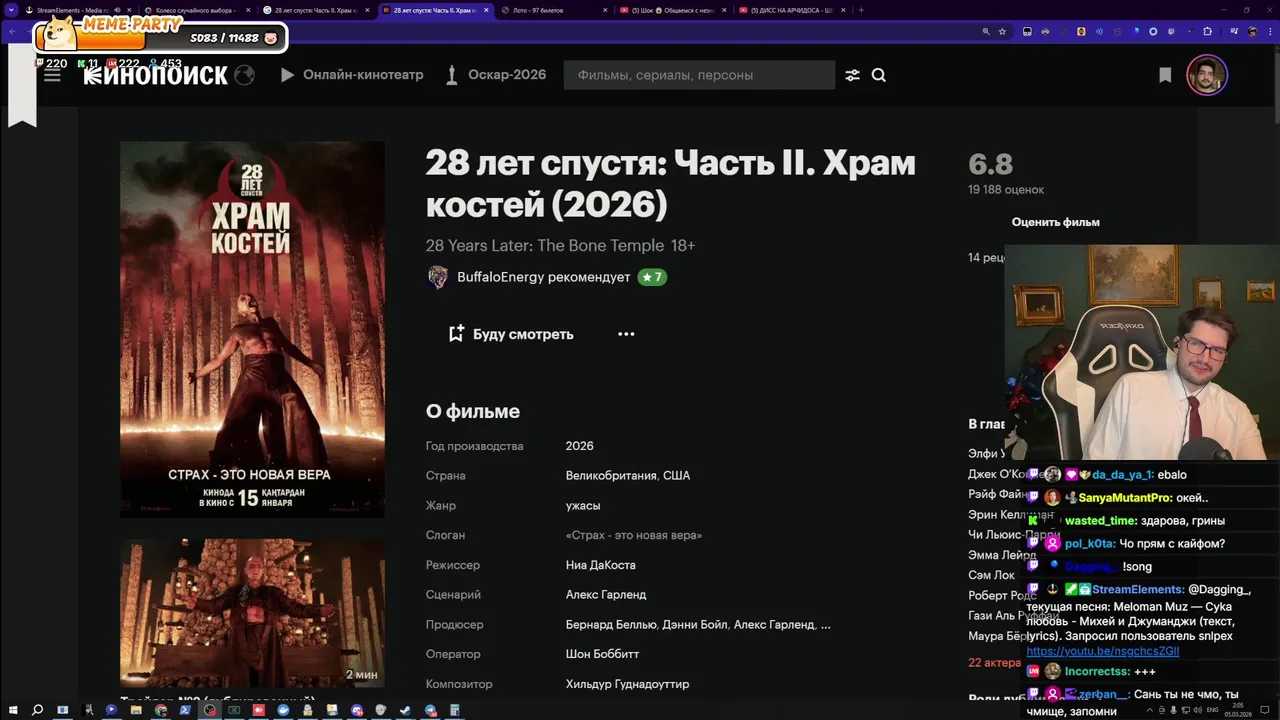Open Excel-like green app in taskbar

234,710
